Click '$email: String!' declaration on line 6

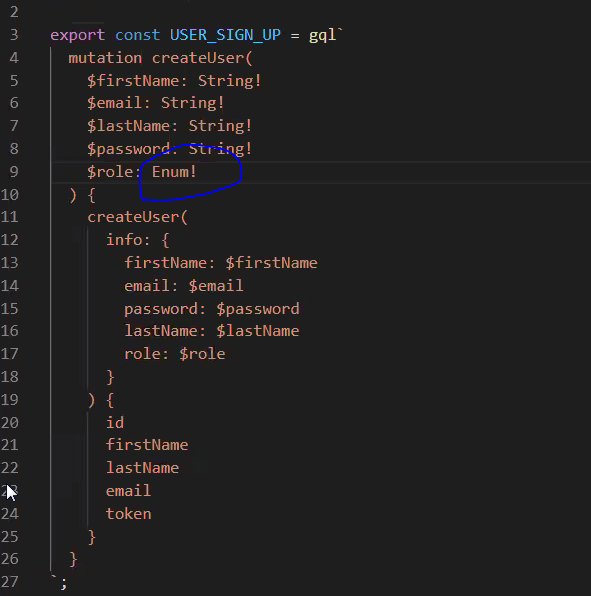tap(155, 103)
